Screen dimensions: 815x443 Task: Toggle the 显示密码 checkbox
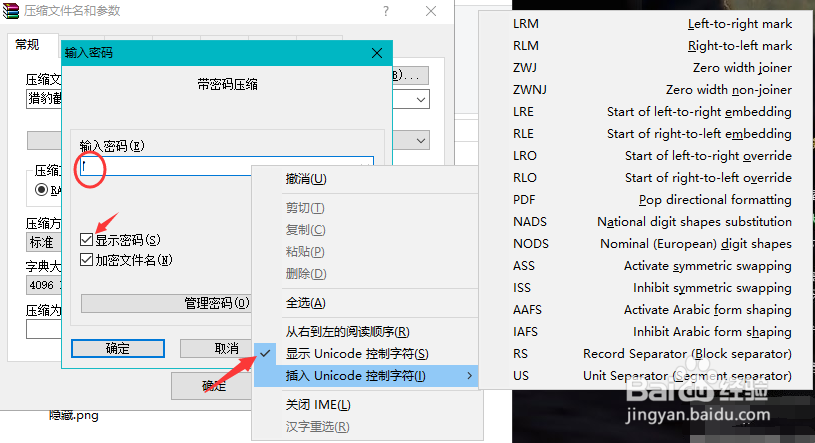86,240
